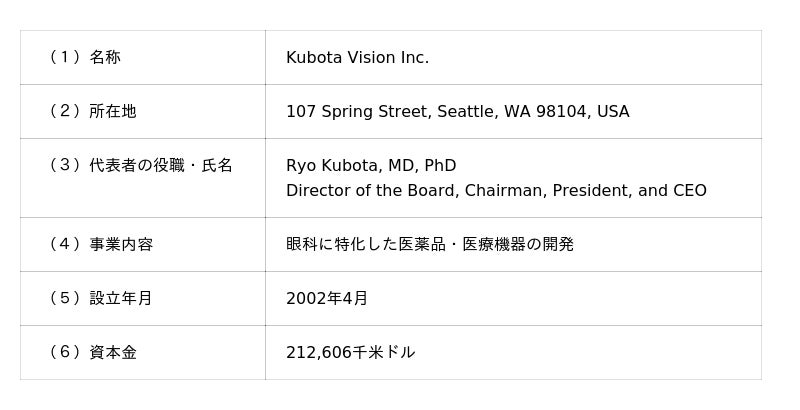Click the Kubota Vision Inc. text
Viewport: 800px width, 410px height.
357,58
